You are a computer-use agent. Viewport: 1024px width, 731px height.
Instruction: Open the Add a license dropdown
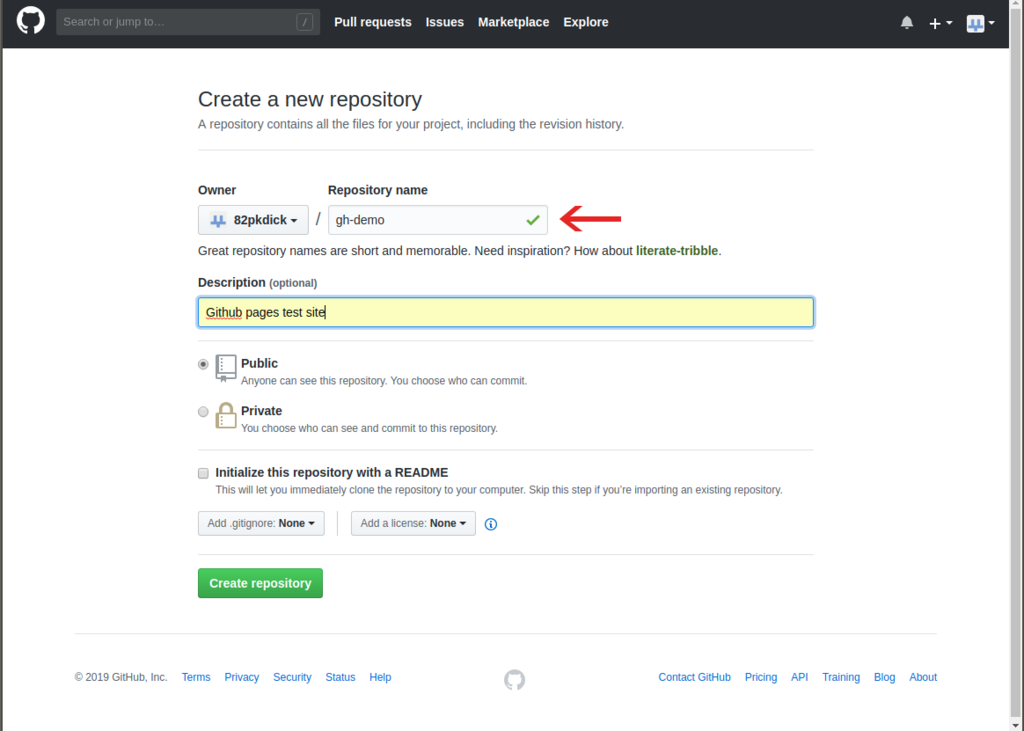(413, 523)
